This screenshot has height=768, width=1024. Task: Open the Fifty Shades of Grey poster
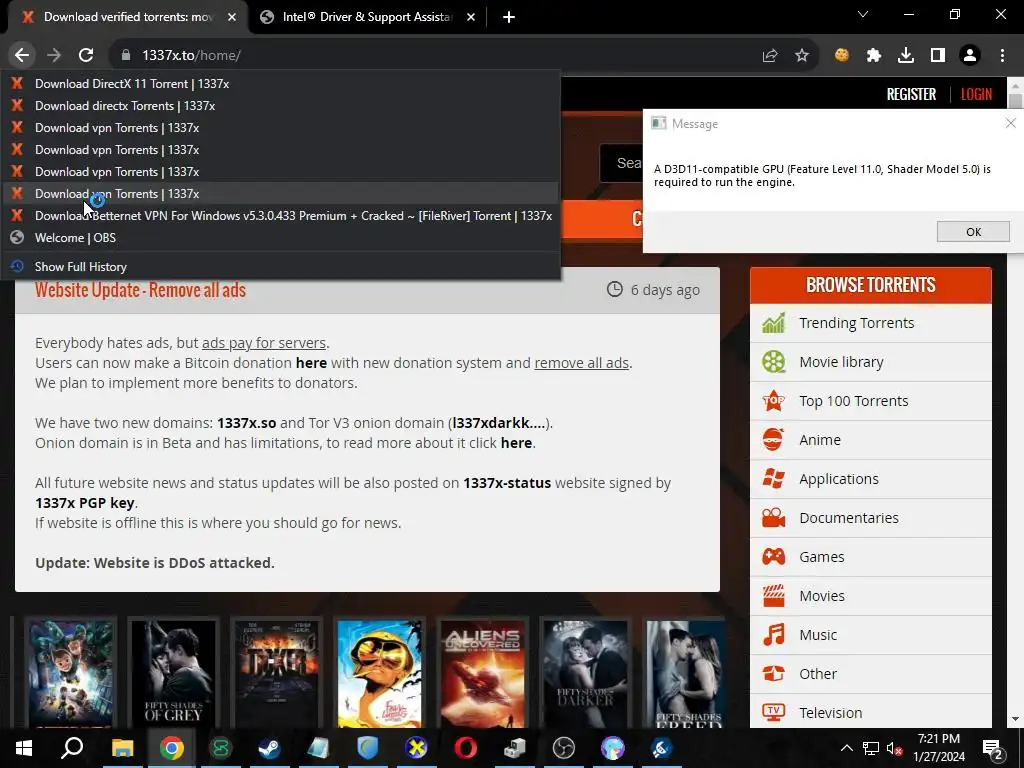pyautogui.click(x=173, y=673)
